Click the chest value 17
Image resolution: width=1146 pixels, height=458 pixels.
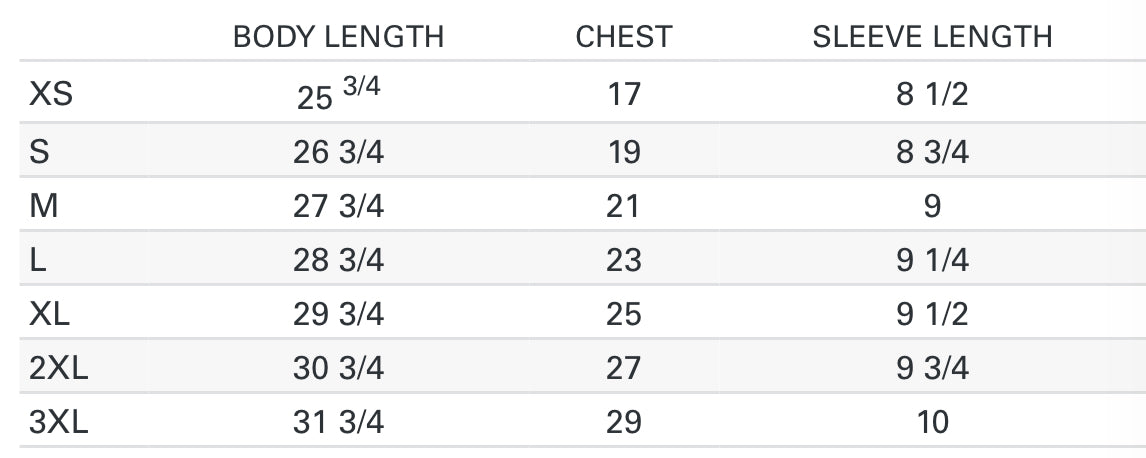tap(623, 94)
